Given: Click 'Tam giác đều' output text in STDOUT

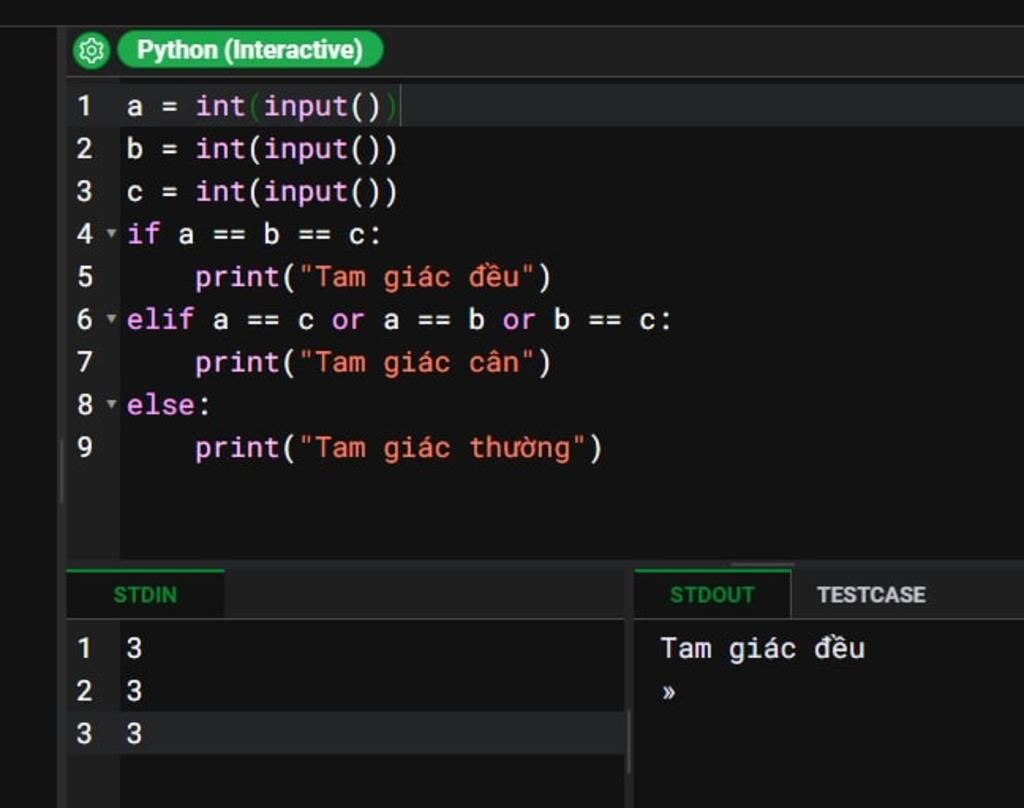Looking at the screenshot, I should click(x=763, y=649).
